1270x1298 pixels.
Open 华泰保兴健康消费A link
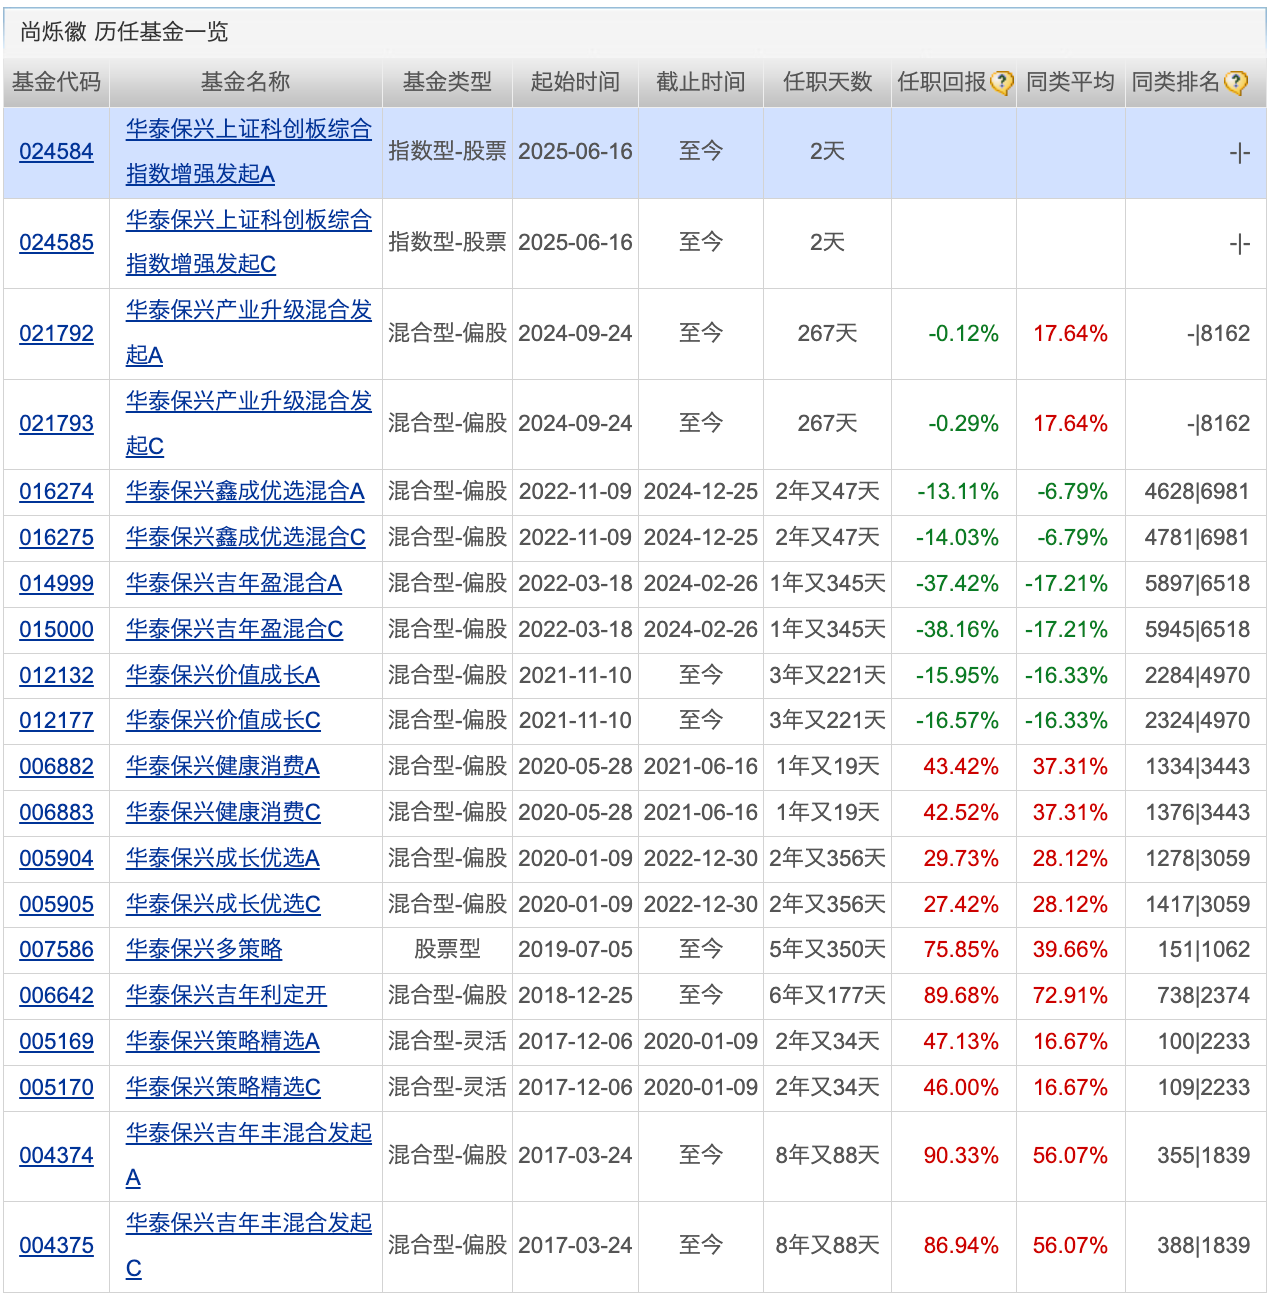[x=223, y=767]
